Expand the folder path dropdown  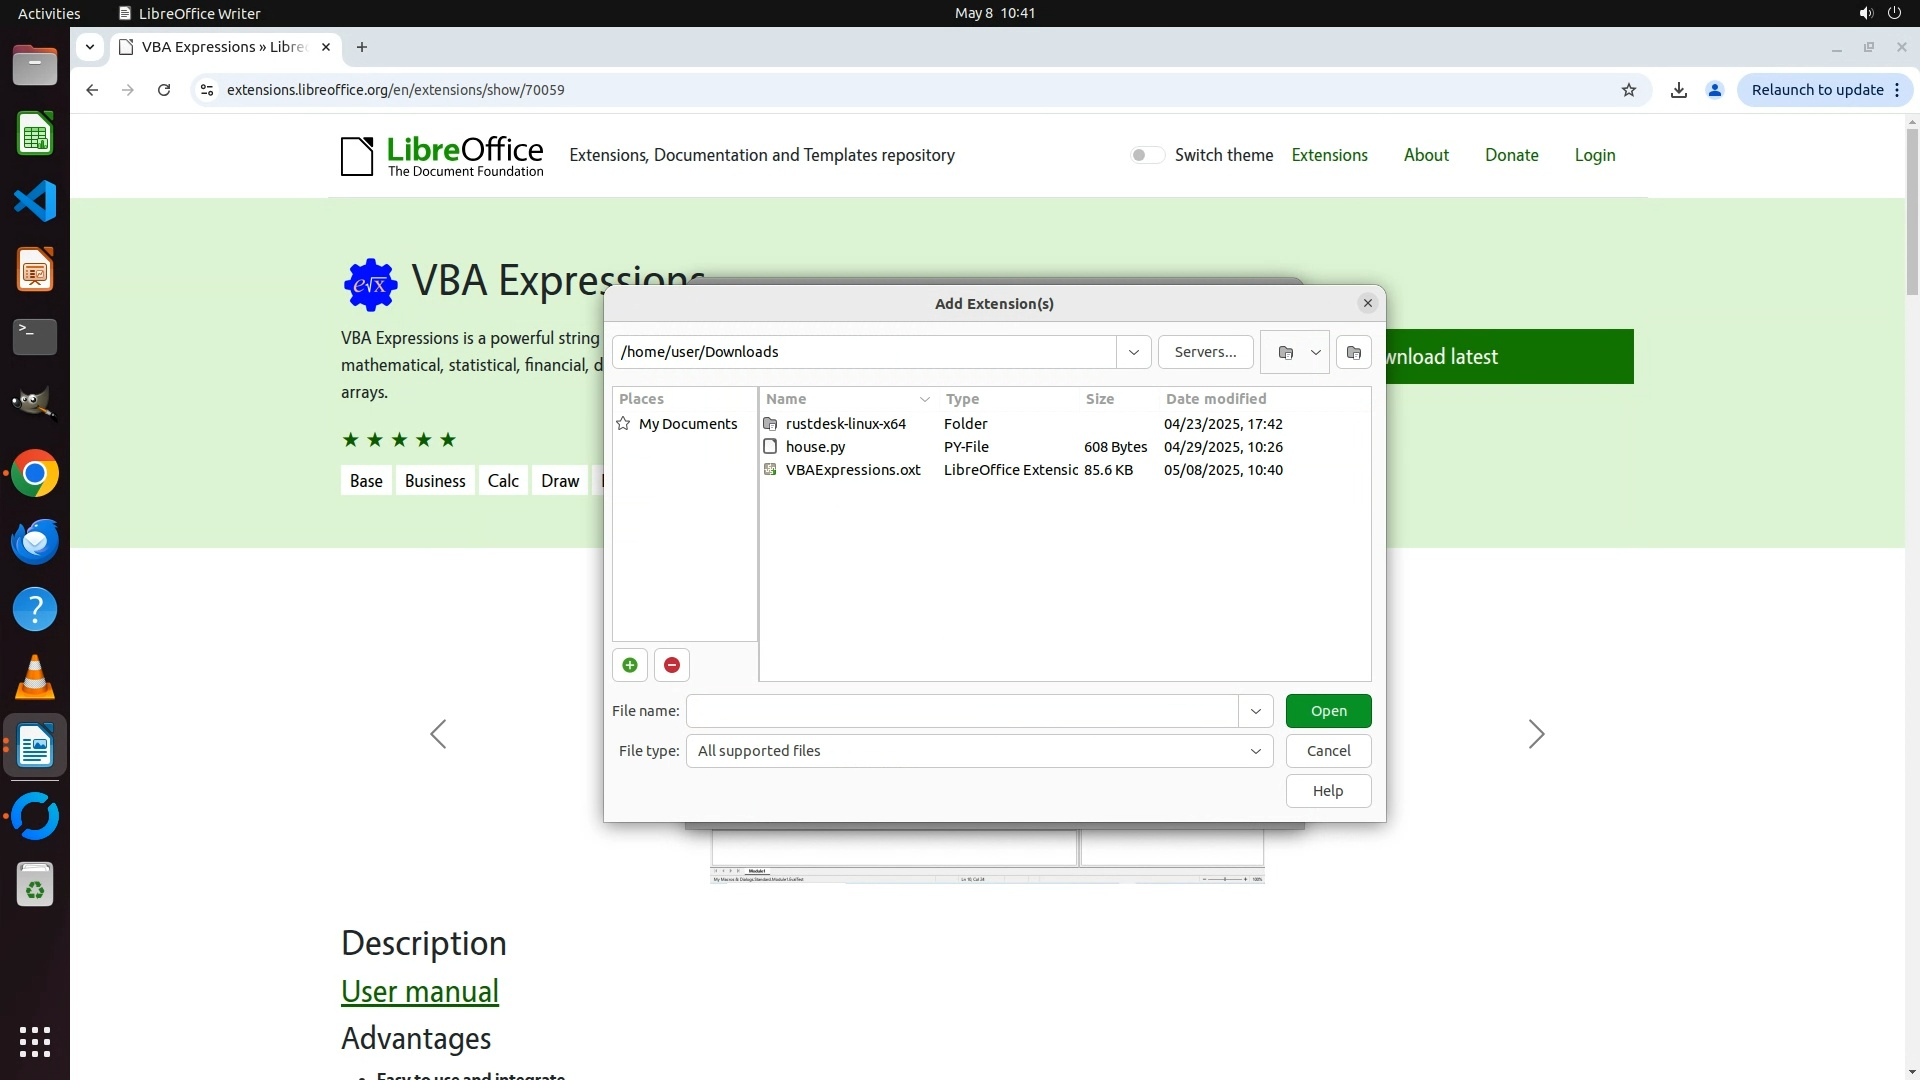coord(1133,352)
